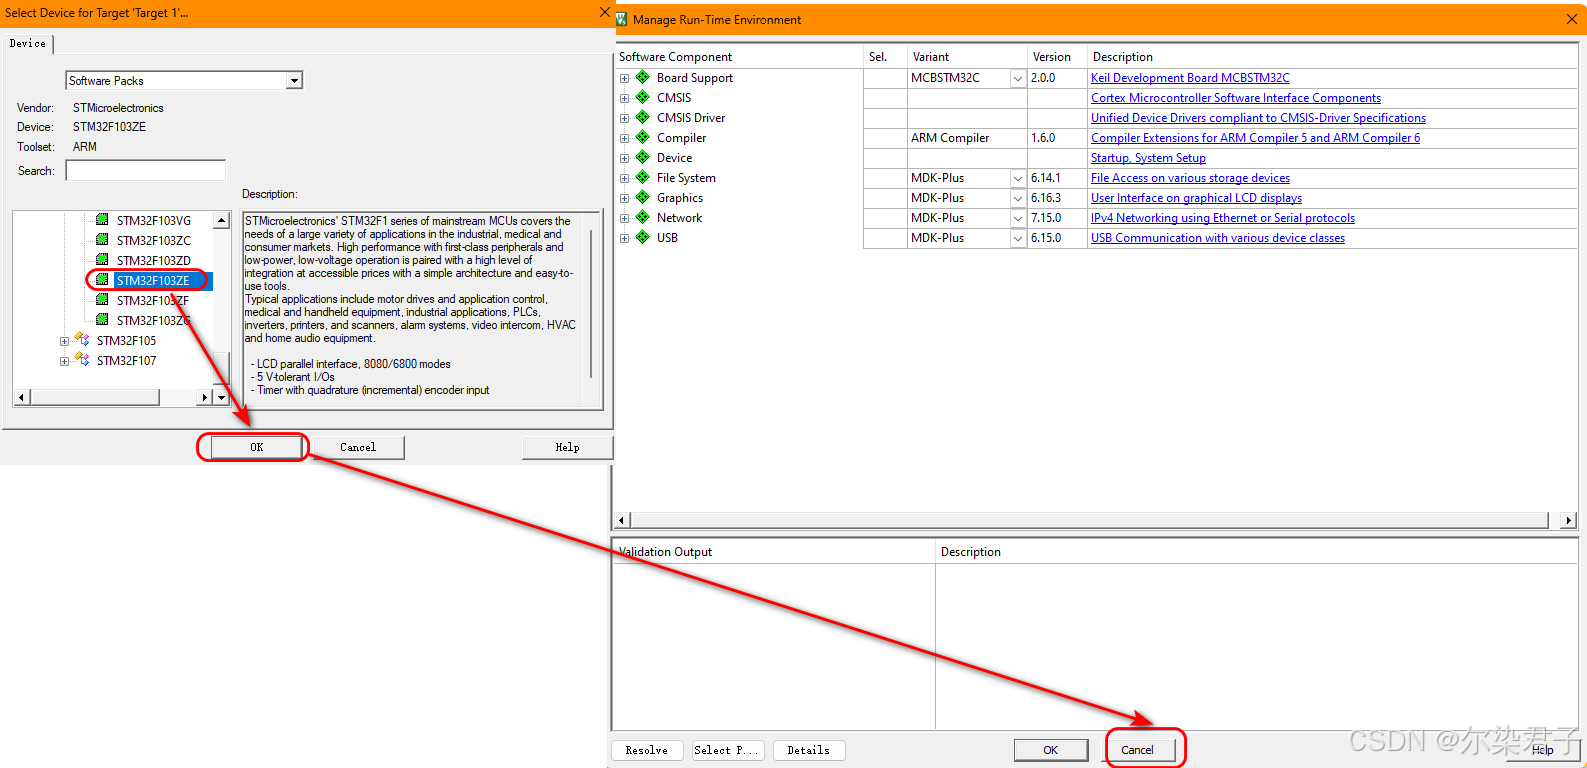Close the Select Device dialog
The width and height of the screenshot is (1587, 768).
[604, 12]
